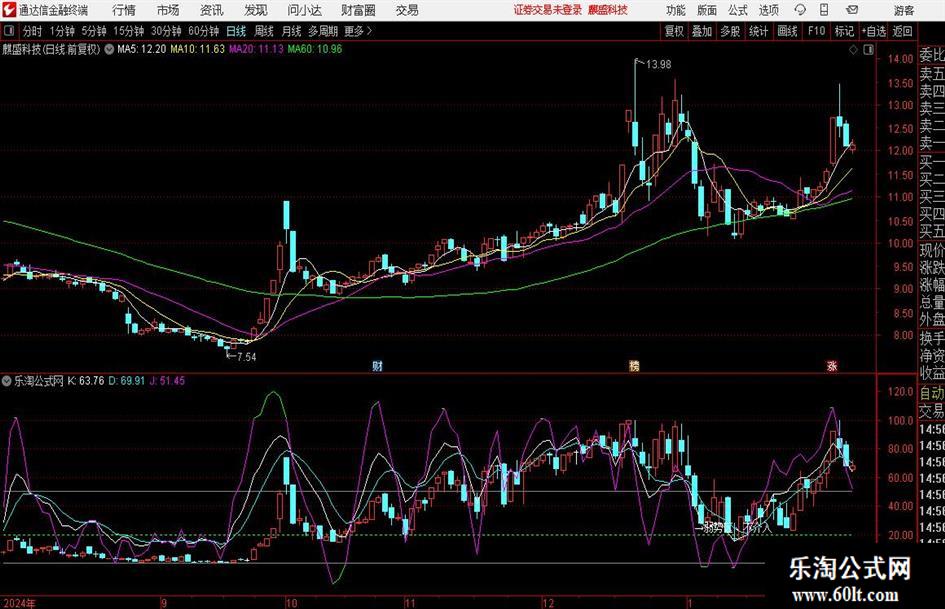The image size is (945, 609).
Task: Click the J: 51.45 indicator value
Action: click(167, 381)
